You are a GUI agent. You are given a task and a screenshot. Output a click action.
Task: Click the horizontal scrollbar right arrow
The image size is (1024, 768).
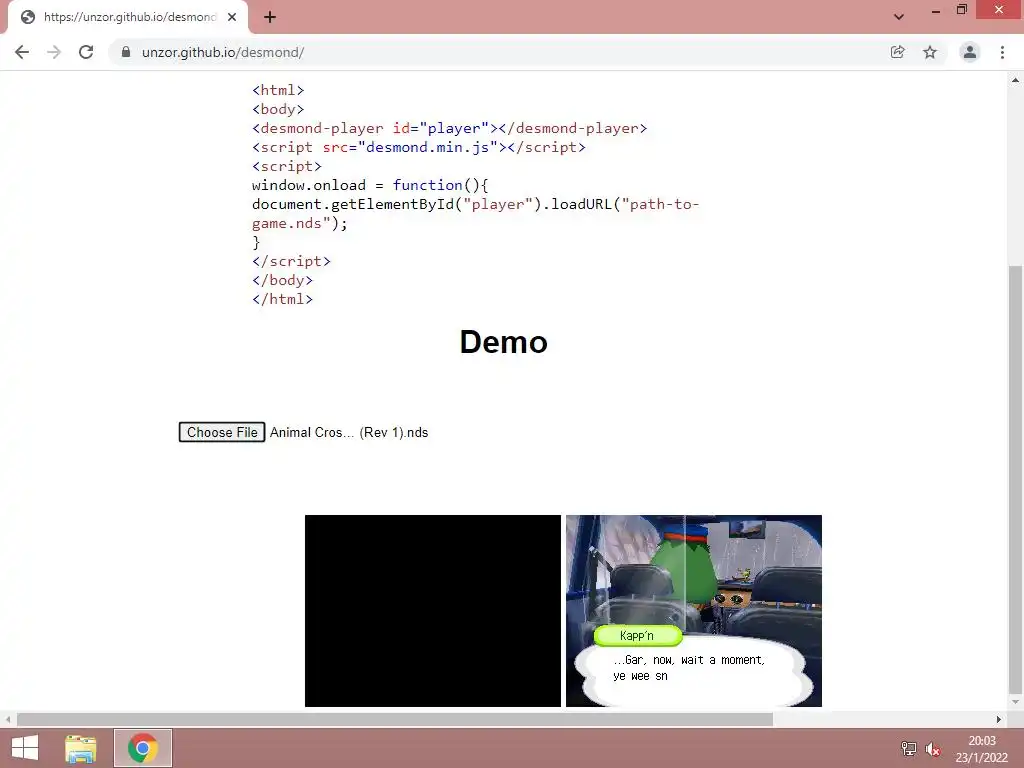999,720
